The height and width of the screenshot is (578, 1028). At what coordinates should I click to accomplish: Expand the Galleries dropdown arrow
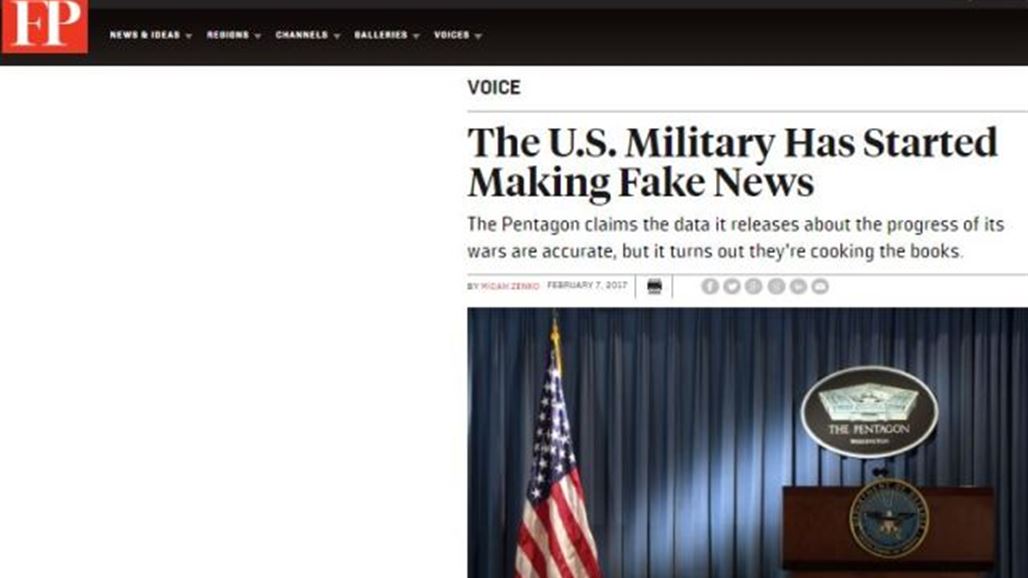pyautogui.click(x=416, y=36)
